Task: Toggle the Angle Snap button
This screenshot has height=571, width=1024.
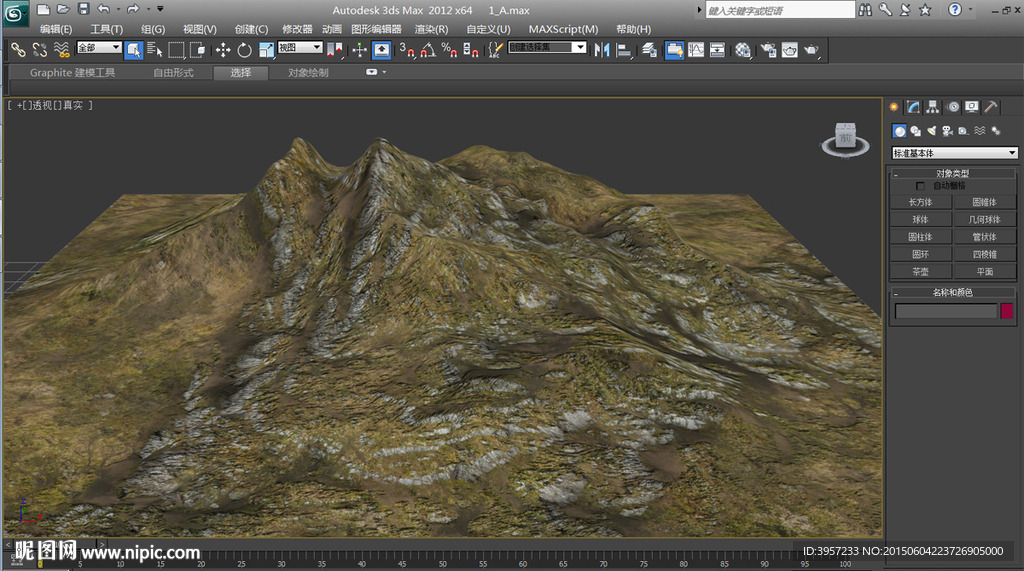Action: coord(428,50)
